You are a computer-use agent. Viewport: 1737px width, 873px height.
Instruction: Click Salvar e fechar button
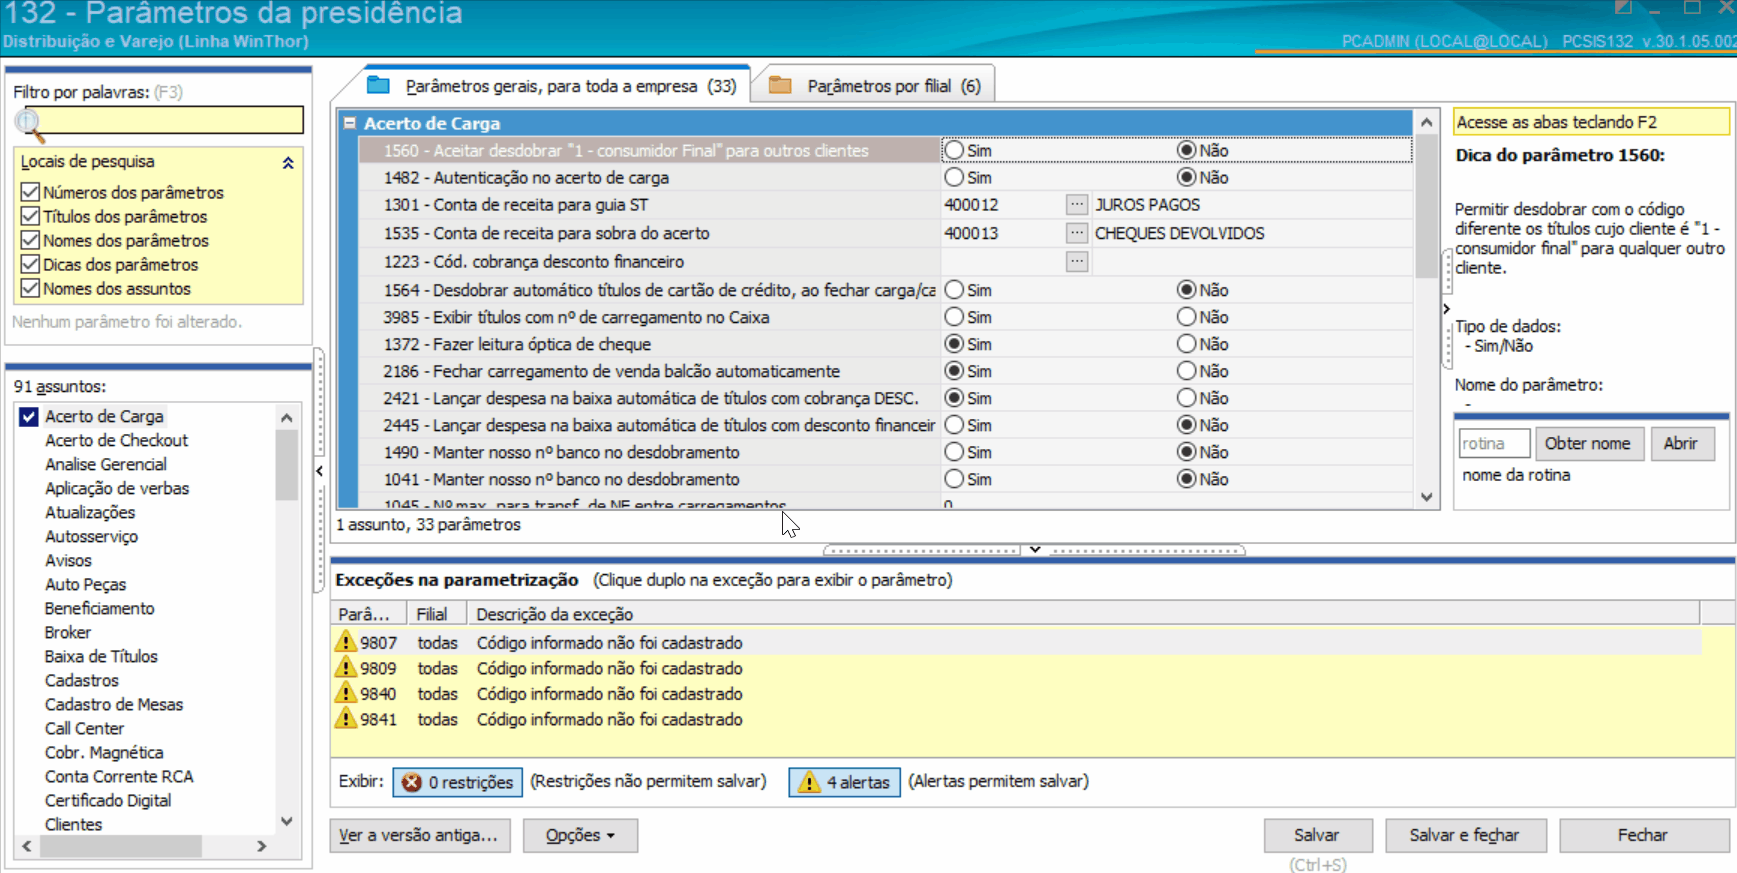(1466, 835)
